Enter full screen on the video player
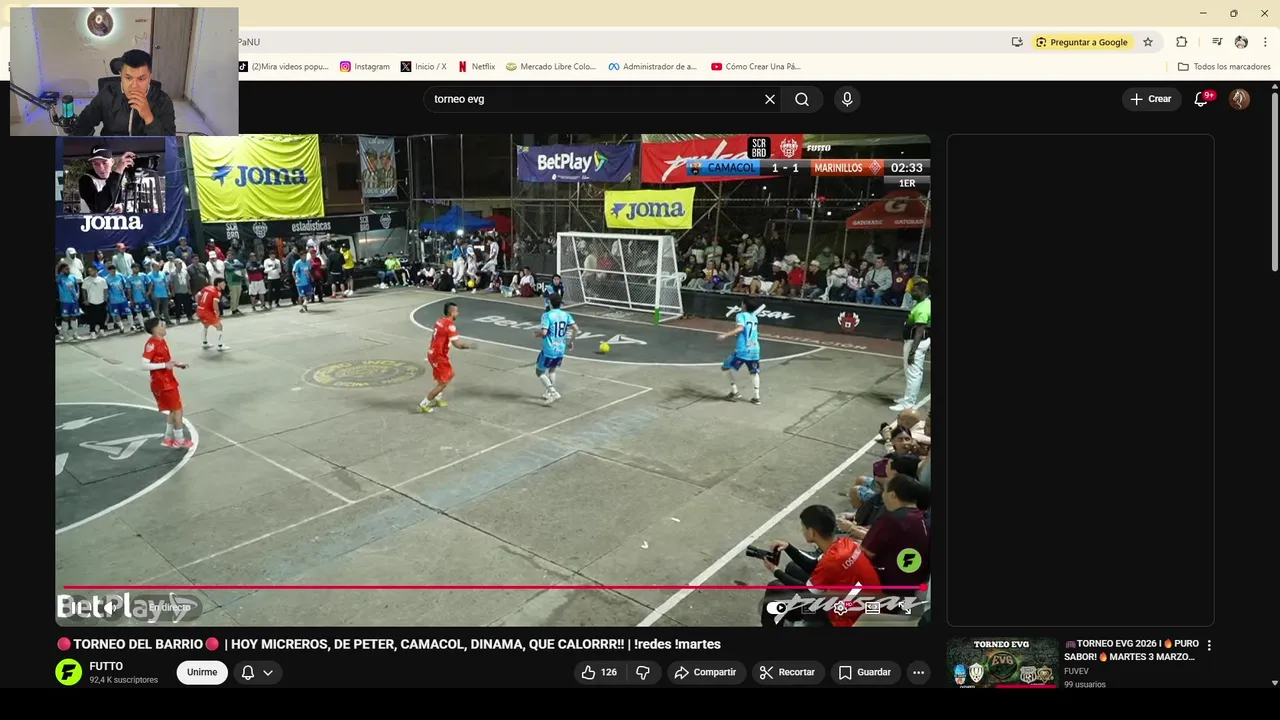 coord(905,607)
